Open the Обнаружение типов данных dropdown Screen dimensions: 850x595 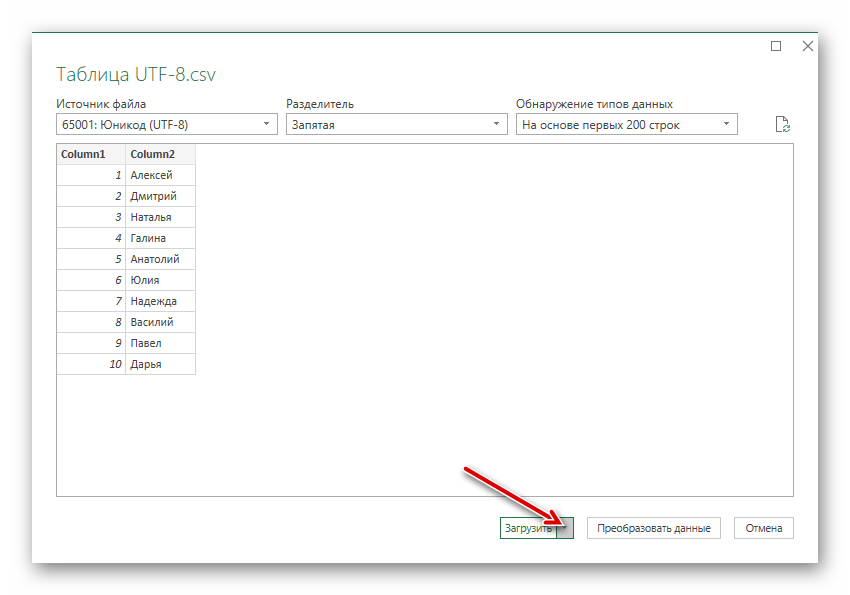coord(627,124)
